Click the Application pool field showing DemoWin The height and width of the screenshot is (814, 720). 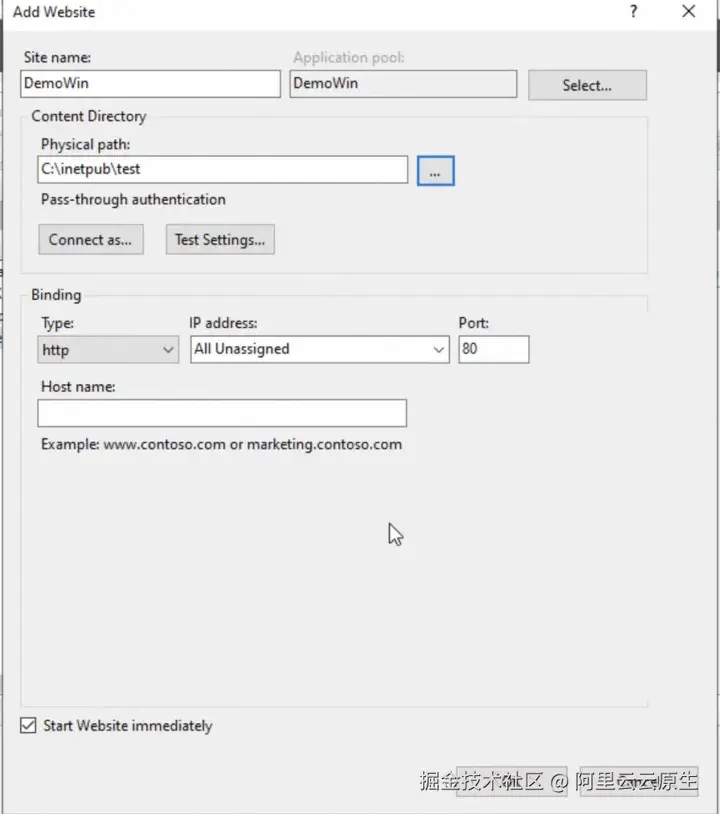tap(403, 84)
